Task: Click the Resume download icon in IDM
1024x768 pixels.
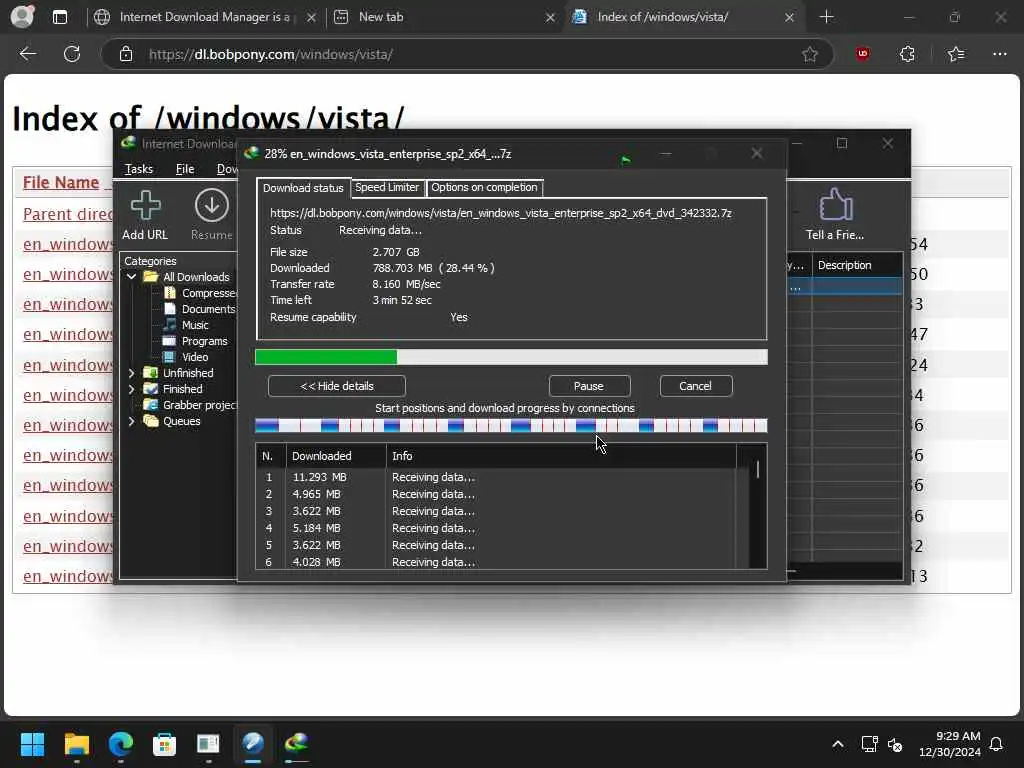Action: point(212,206)
